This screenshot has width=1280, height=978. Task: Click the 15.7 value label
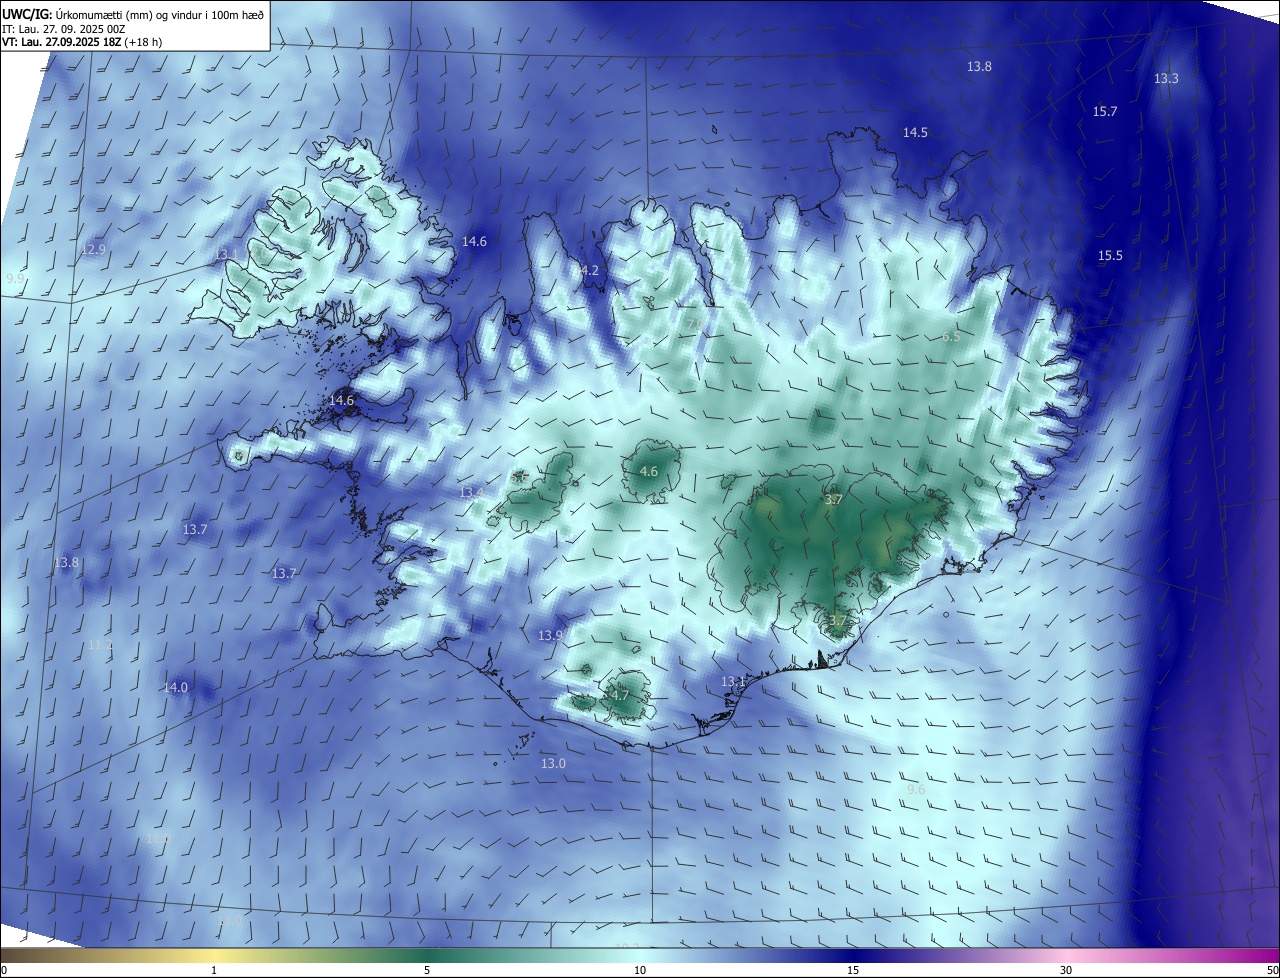(1105, 112)
